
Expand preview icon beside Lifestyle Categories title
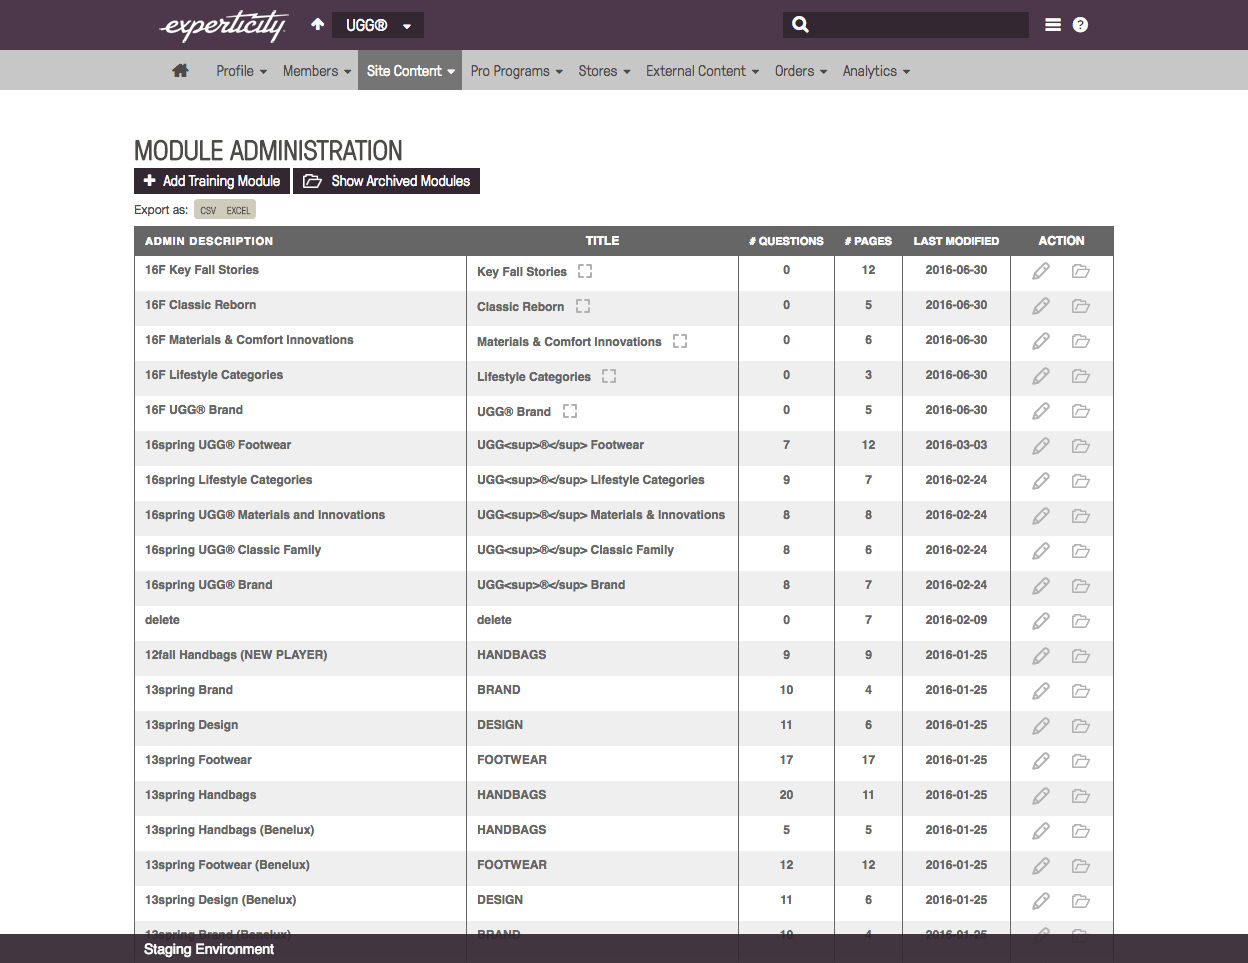point(609,376)
